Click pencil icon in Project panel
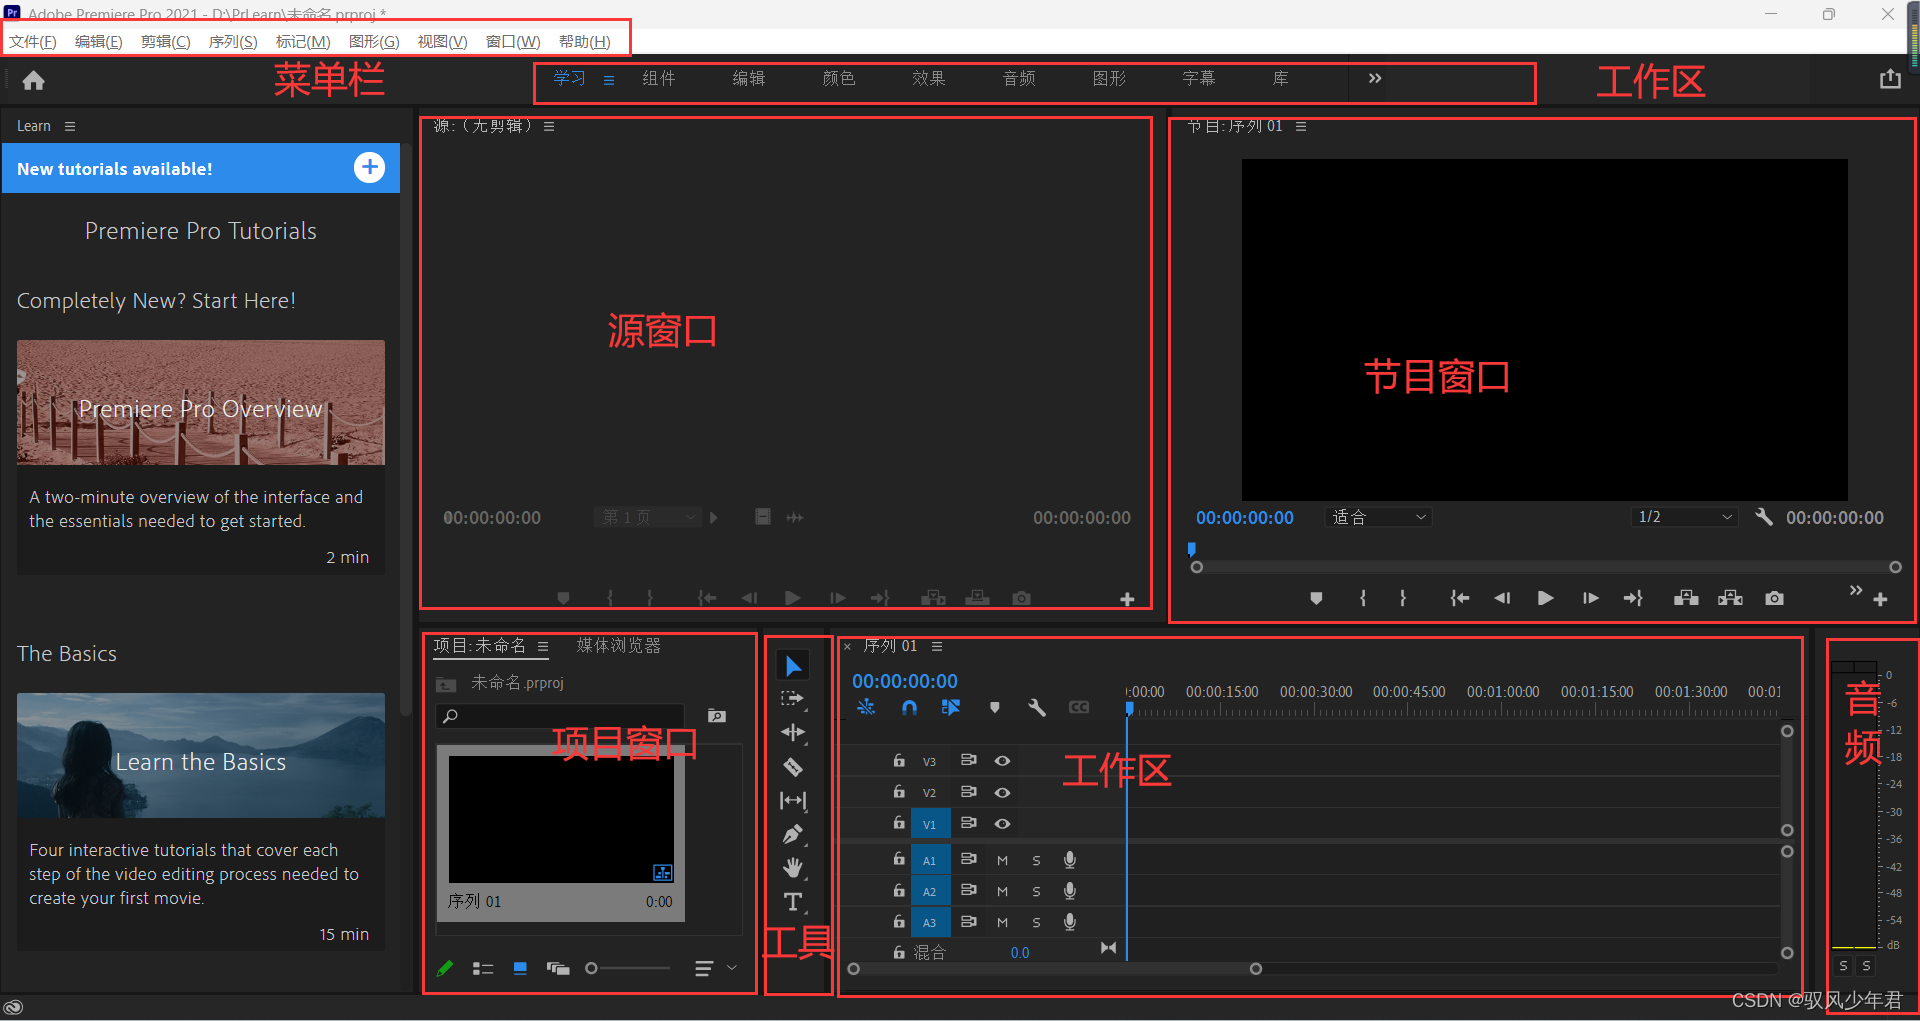The height and width of the screenshot is (1021, 1920). coord(445,968)
